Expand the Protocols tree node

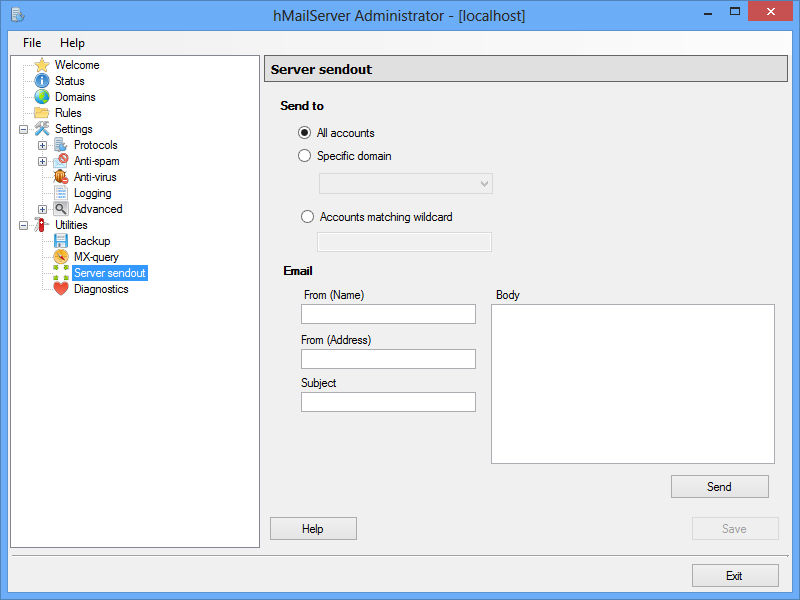coord(42,145)
